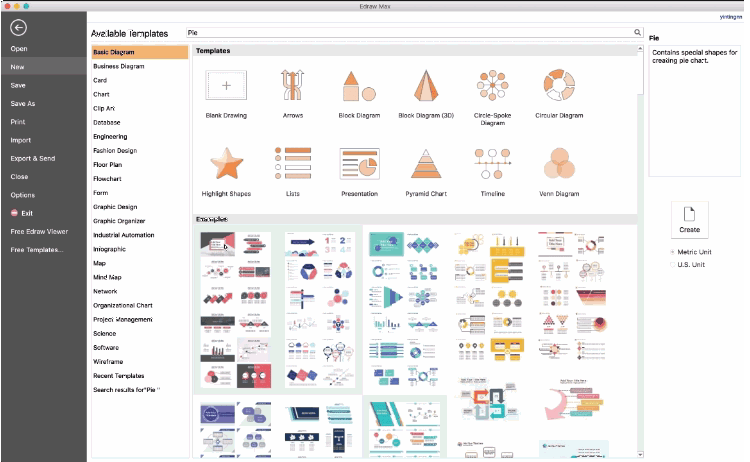750x462 pixels.
Task: Select the Wireframe category
Action: 108,362
